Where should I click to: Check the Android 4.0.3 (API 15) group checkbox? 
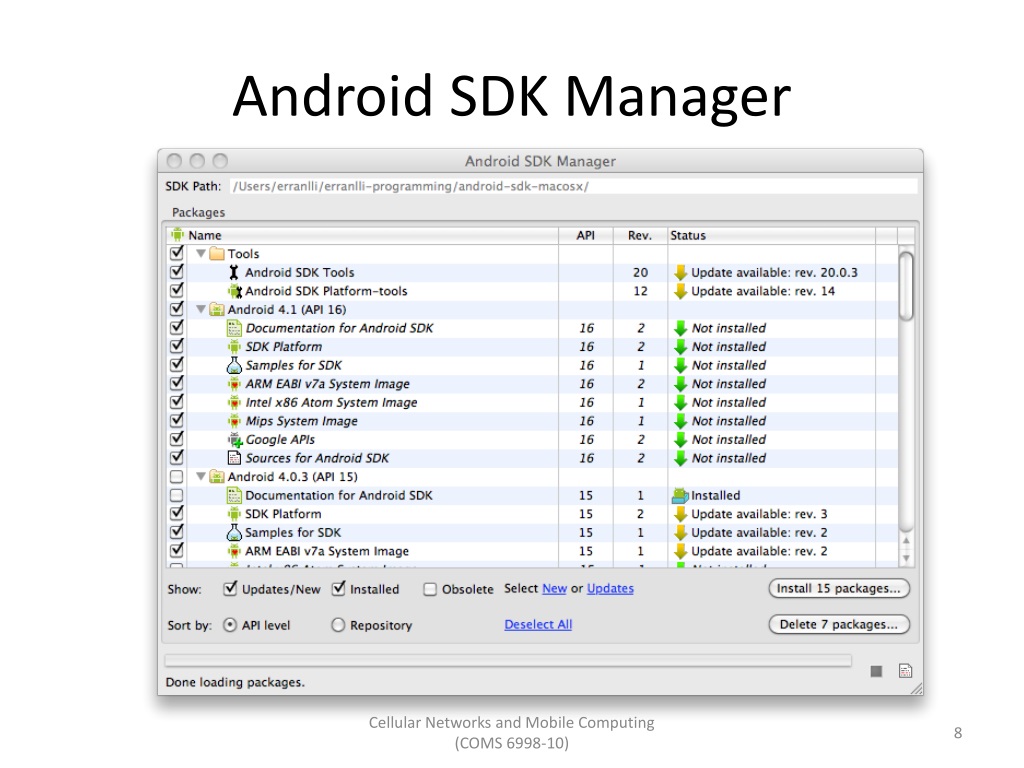[x=176, y=477]
